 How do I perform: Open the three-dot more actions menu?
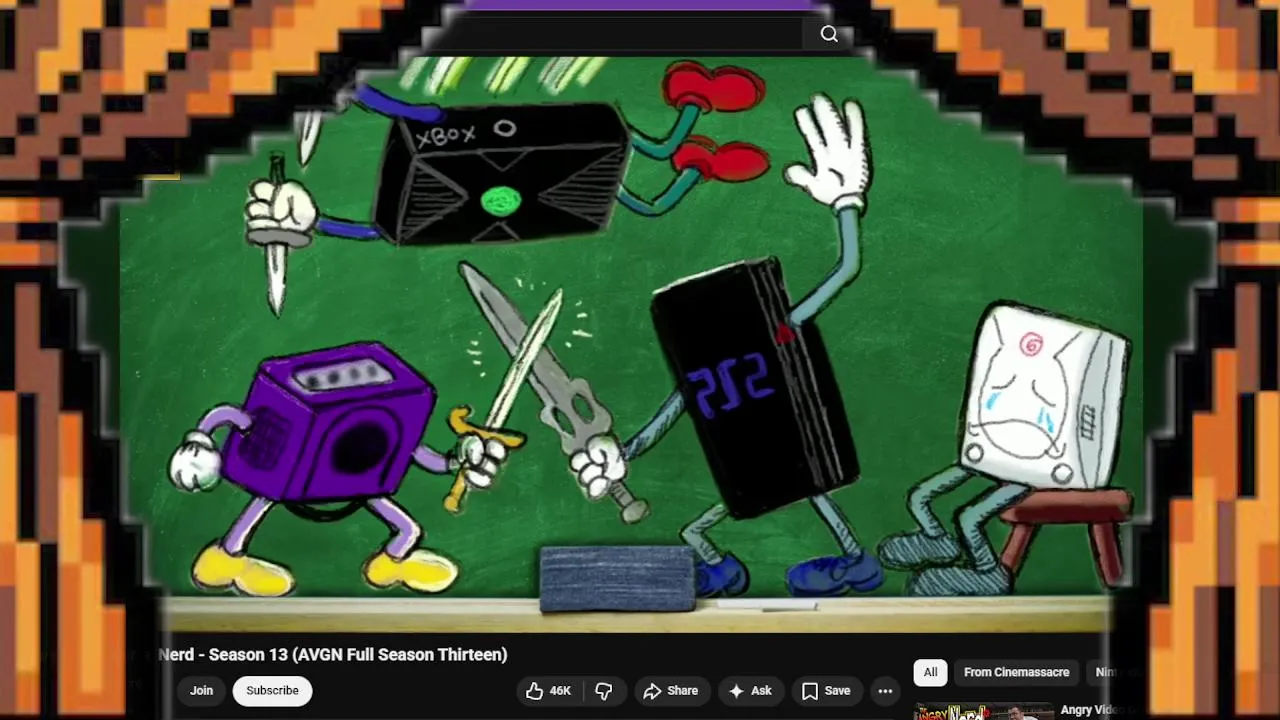tap(885, 691)
